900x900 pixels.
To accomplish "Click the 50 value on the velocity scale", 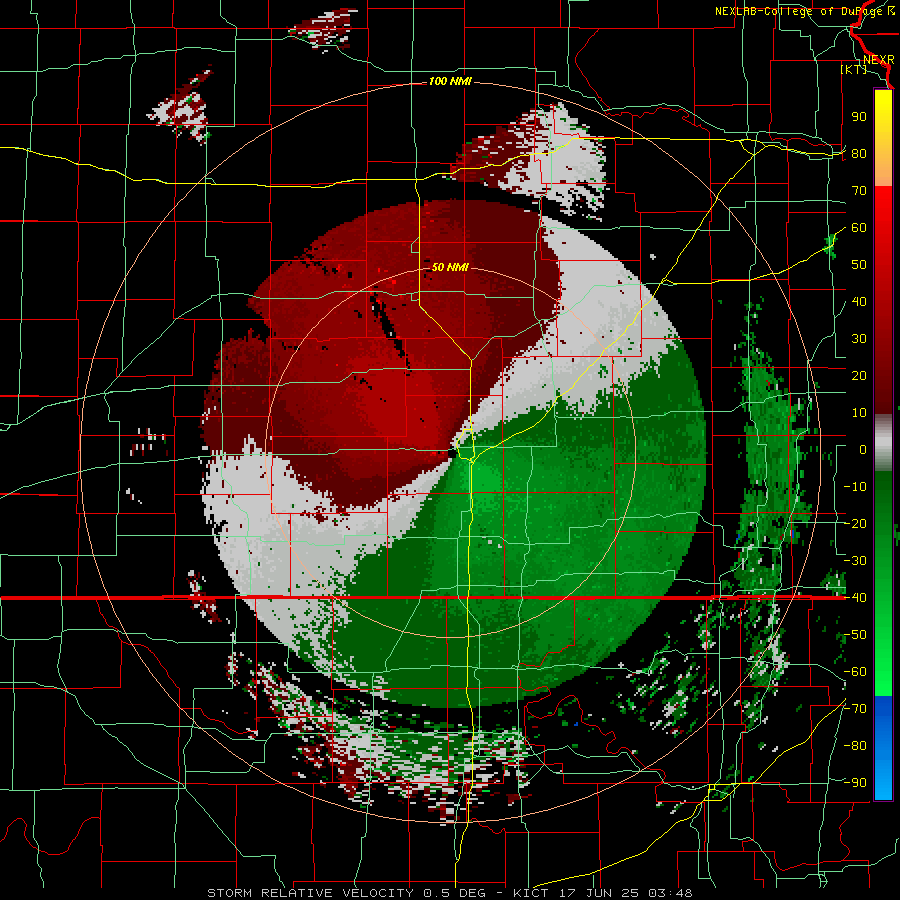I will 859,265.
